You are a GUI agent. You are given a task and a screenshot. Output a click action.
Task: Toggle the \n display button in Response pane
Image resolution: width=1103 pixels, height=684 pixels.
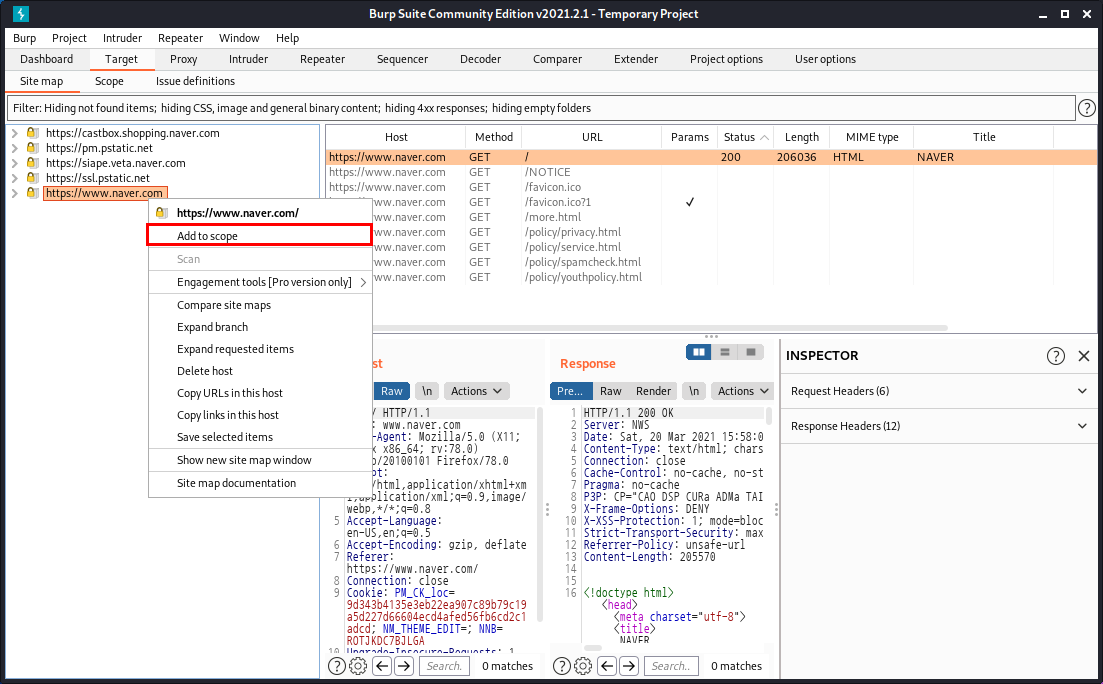point(694,391)
